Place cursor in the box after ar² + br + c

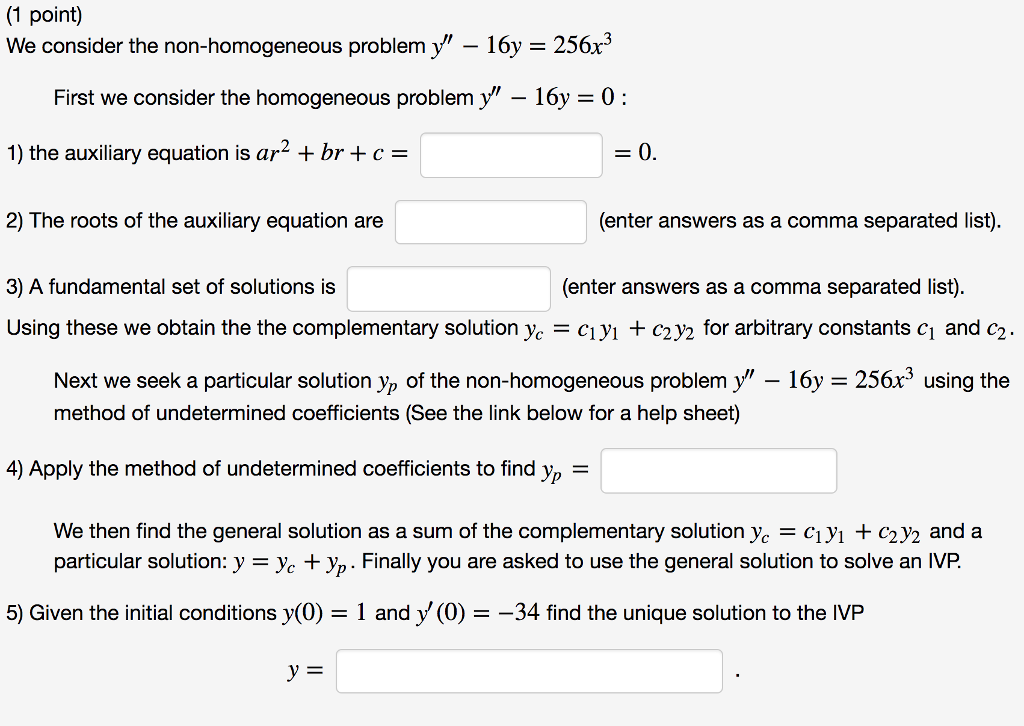pyautogui.click(x=510, y=155)
